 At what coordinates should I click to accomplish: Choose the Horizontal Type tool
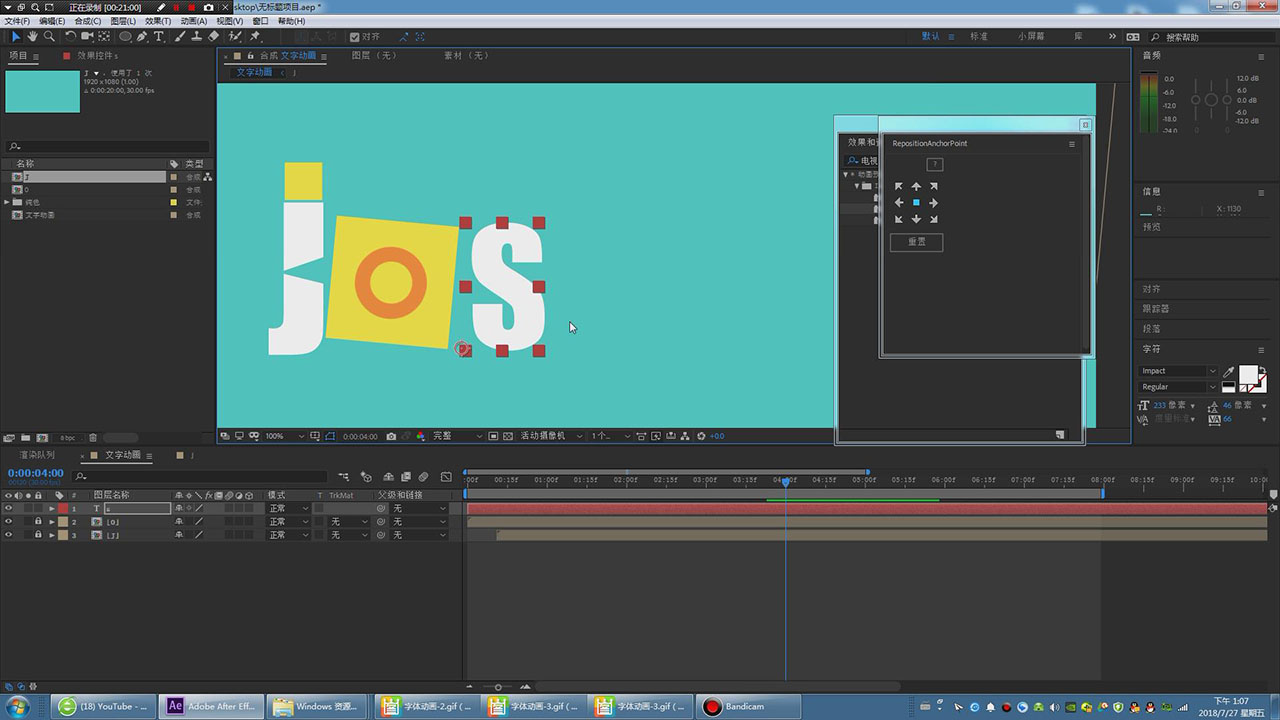pos(159,37)
